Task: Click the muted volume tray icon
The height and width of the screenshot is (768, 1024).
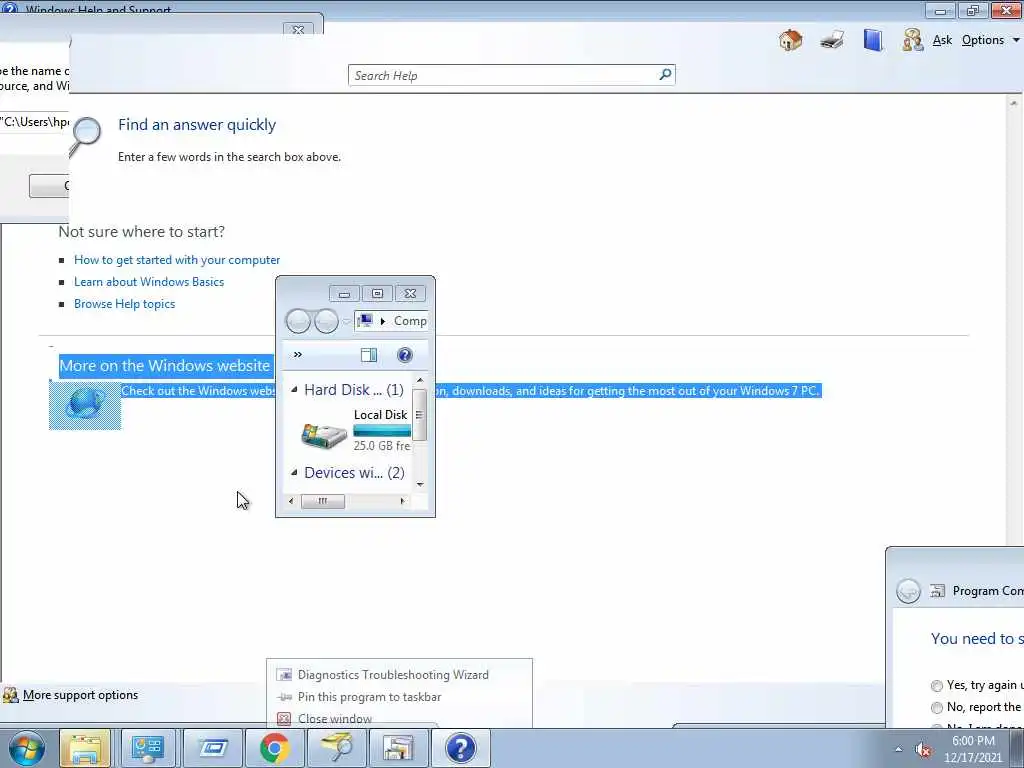Action: point(923,750)
